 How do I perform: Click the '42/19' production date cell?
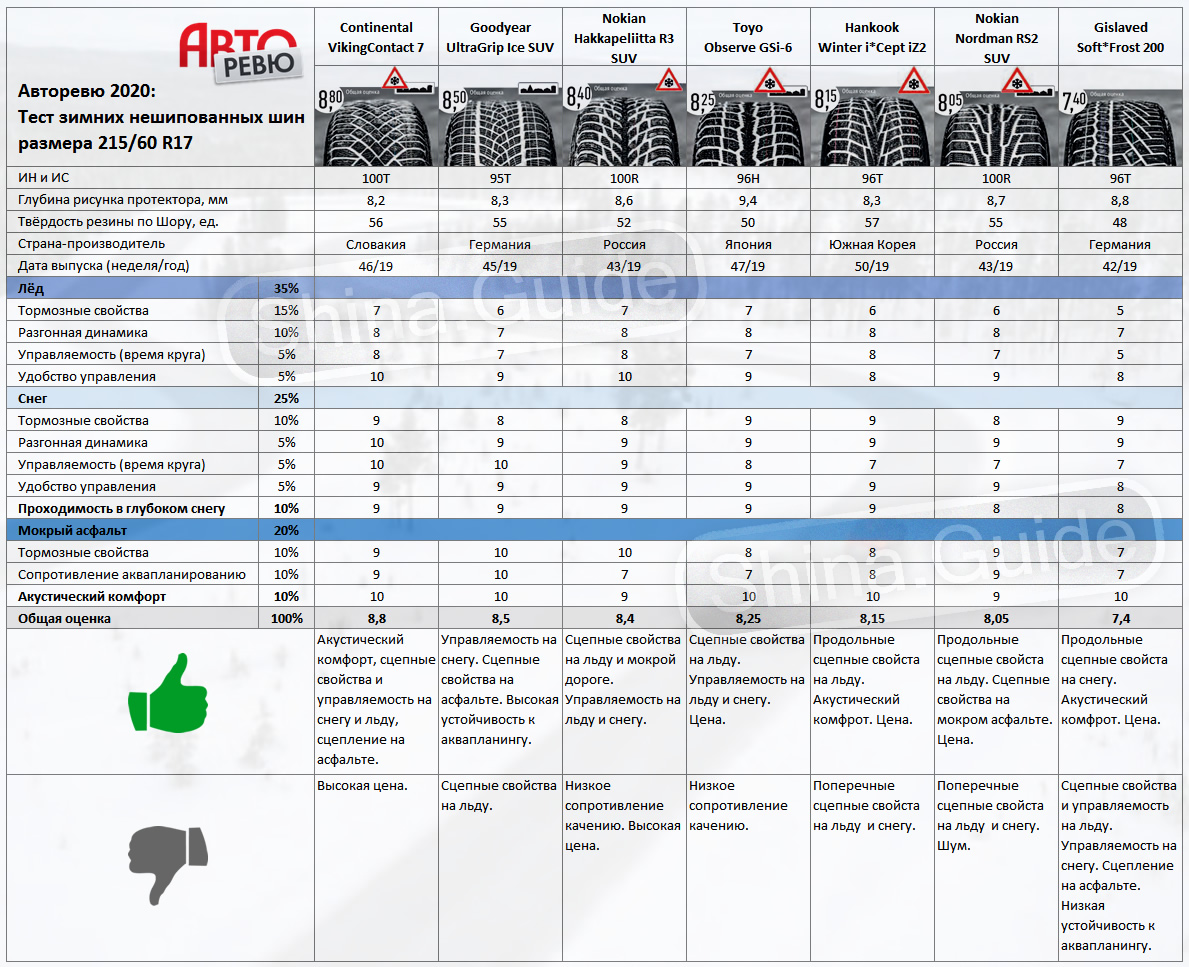point(1120,266)
